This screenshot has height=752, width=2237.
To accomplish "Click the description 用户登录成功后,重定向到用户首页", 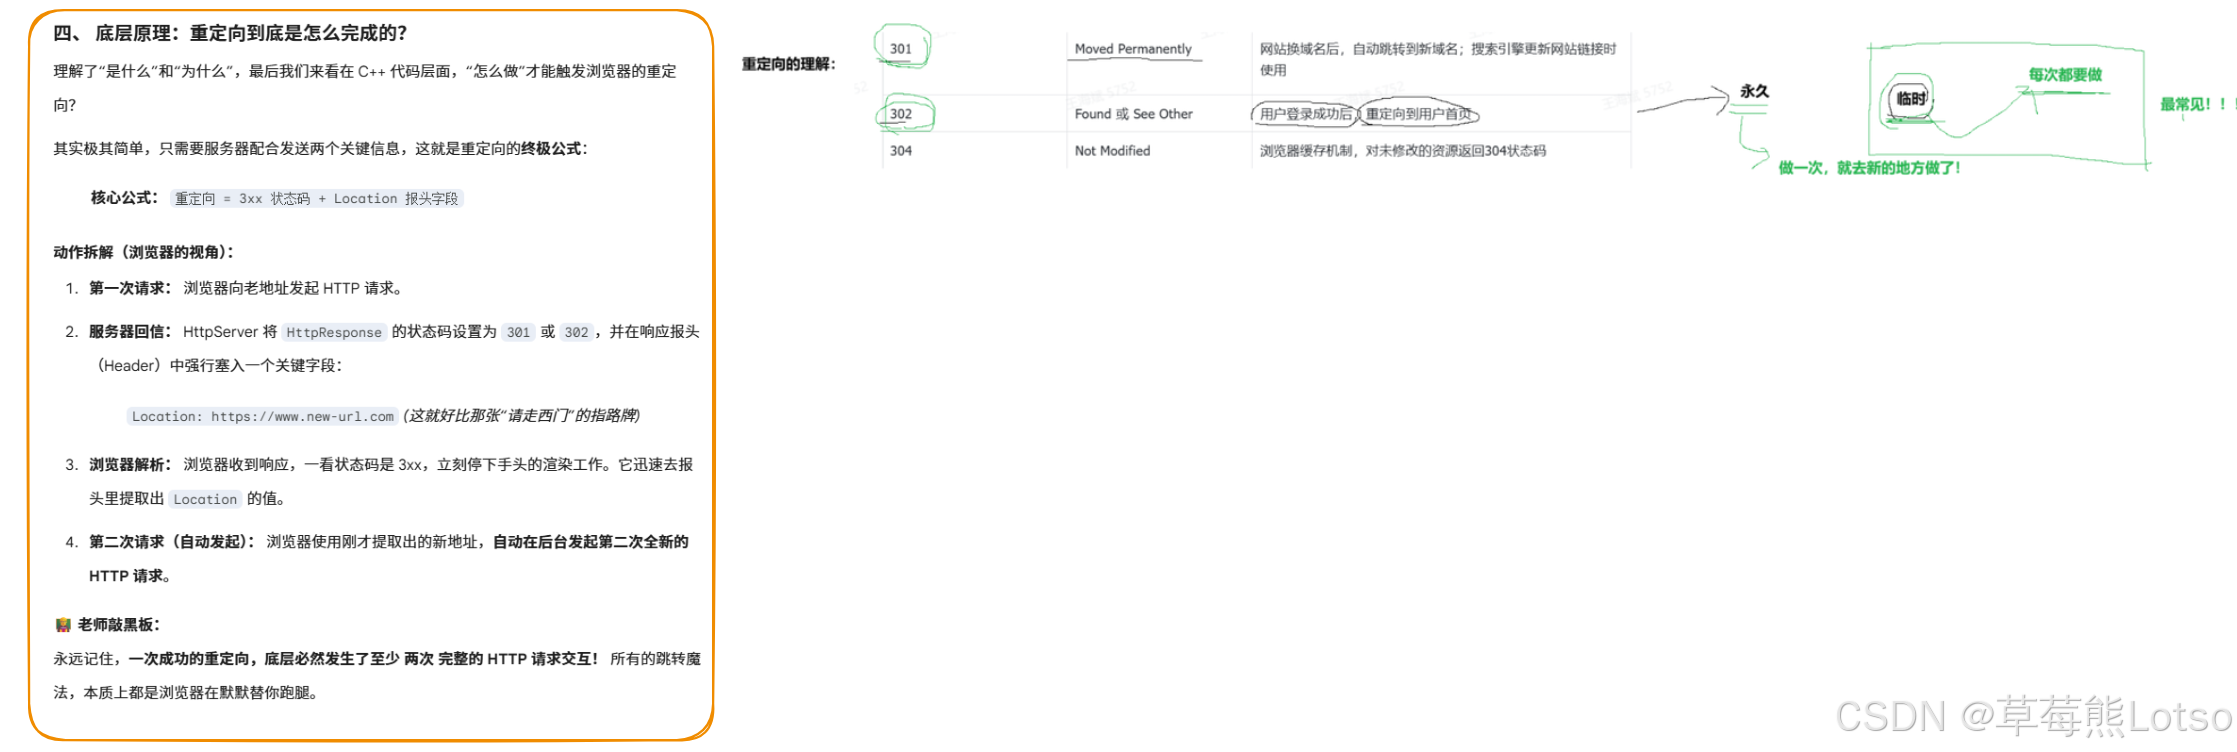I will tap(1366, 114).
